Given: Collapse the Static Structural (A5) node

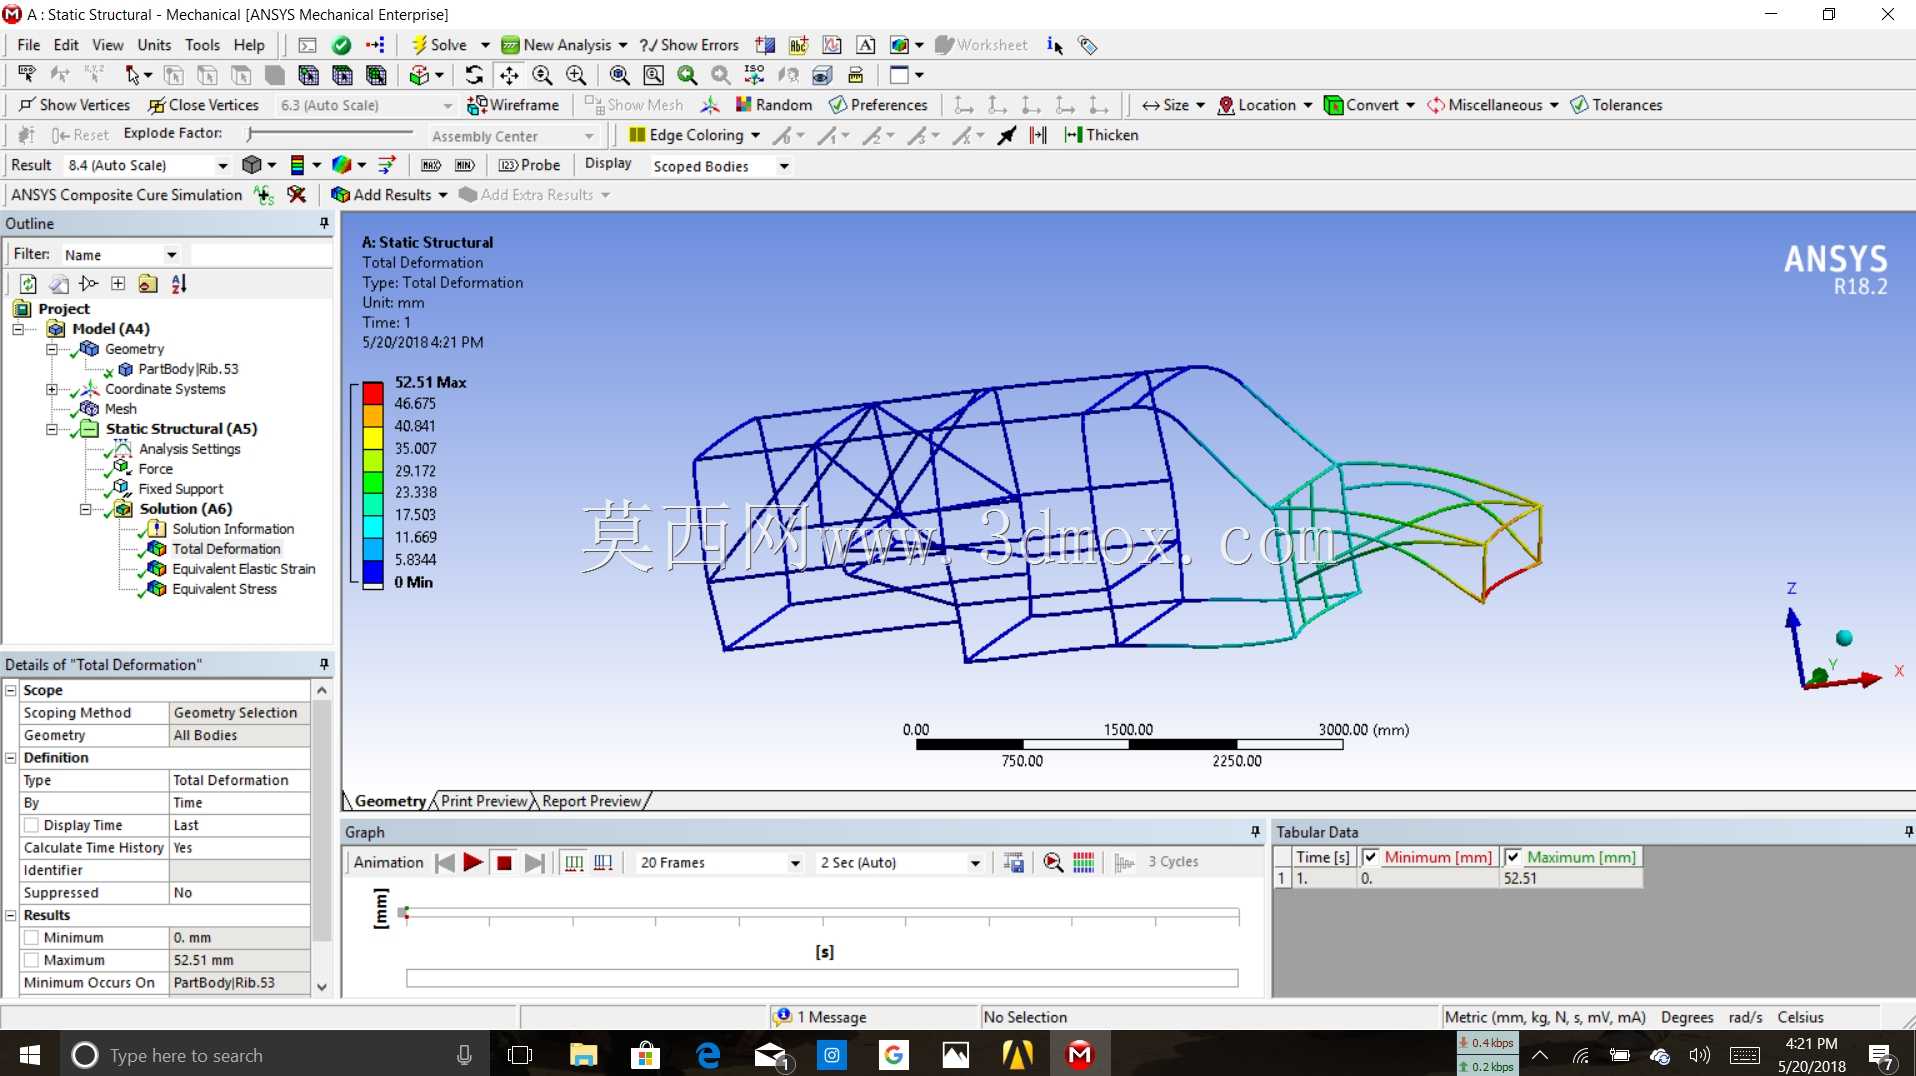Looking at the screenshot, I should click(51, 429).
